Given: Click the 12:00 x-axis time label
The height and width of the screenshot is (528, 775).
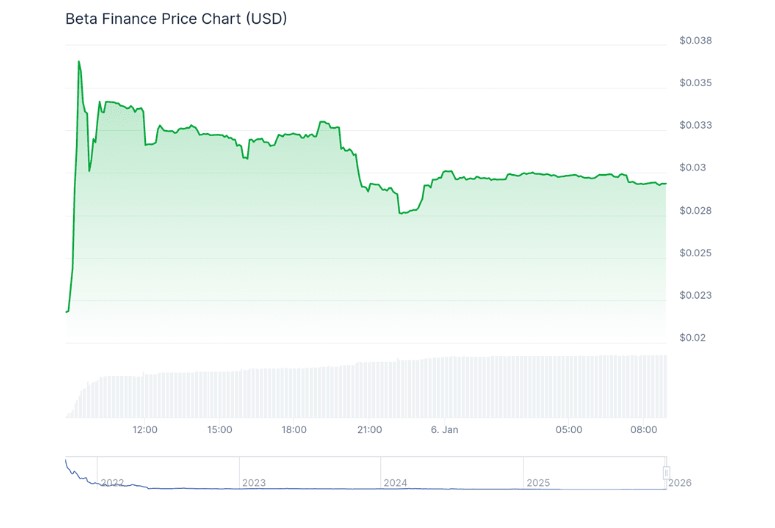Looking at the screenshot, I should coord(145,430).
